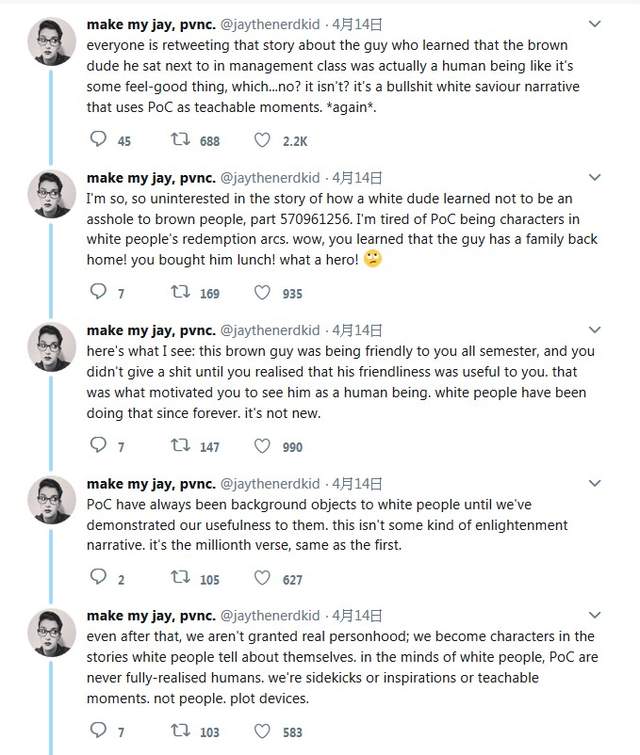
Task: Open the first tweet's chevron options menu
Action: click(x=595, y=24)
